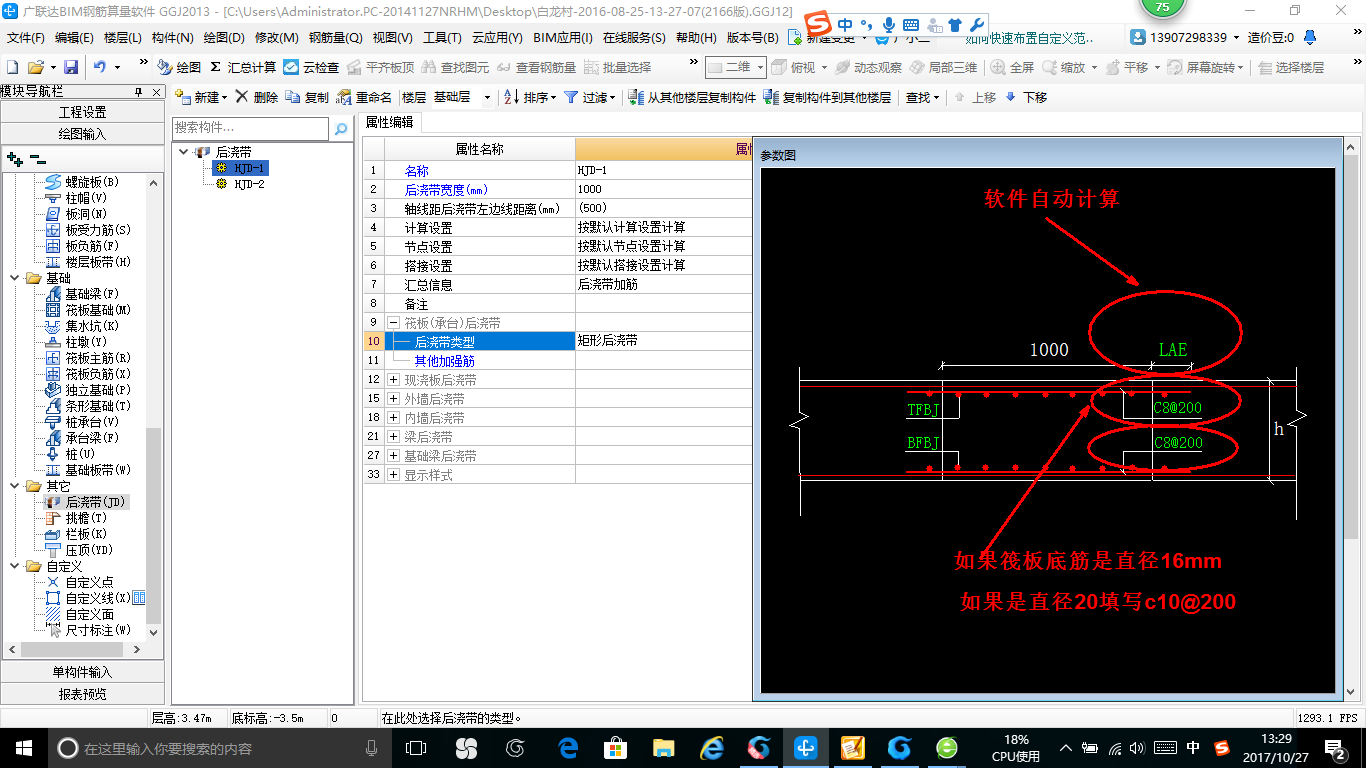
Task: Open File Explorer from taskbar
Action: pyautogui.click(x=663, y=748)
